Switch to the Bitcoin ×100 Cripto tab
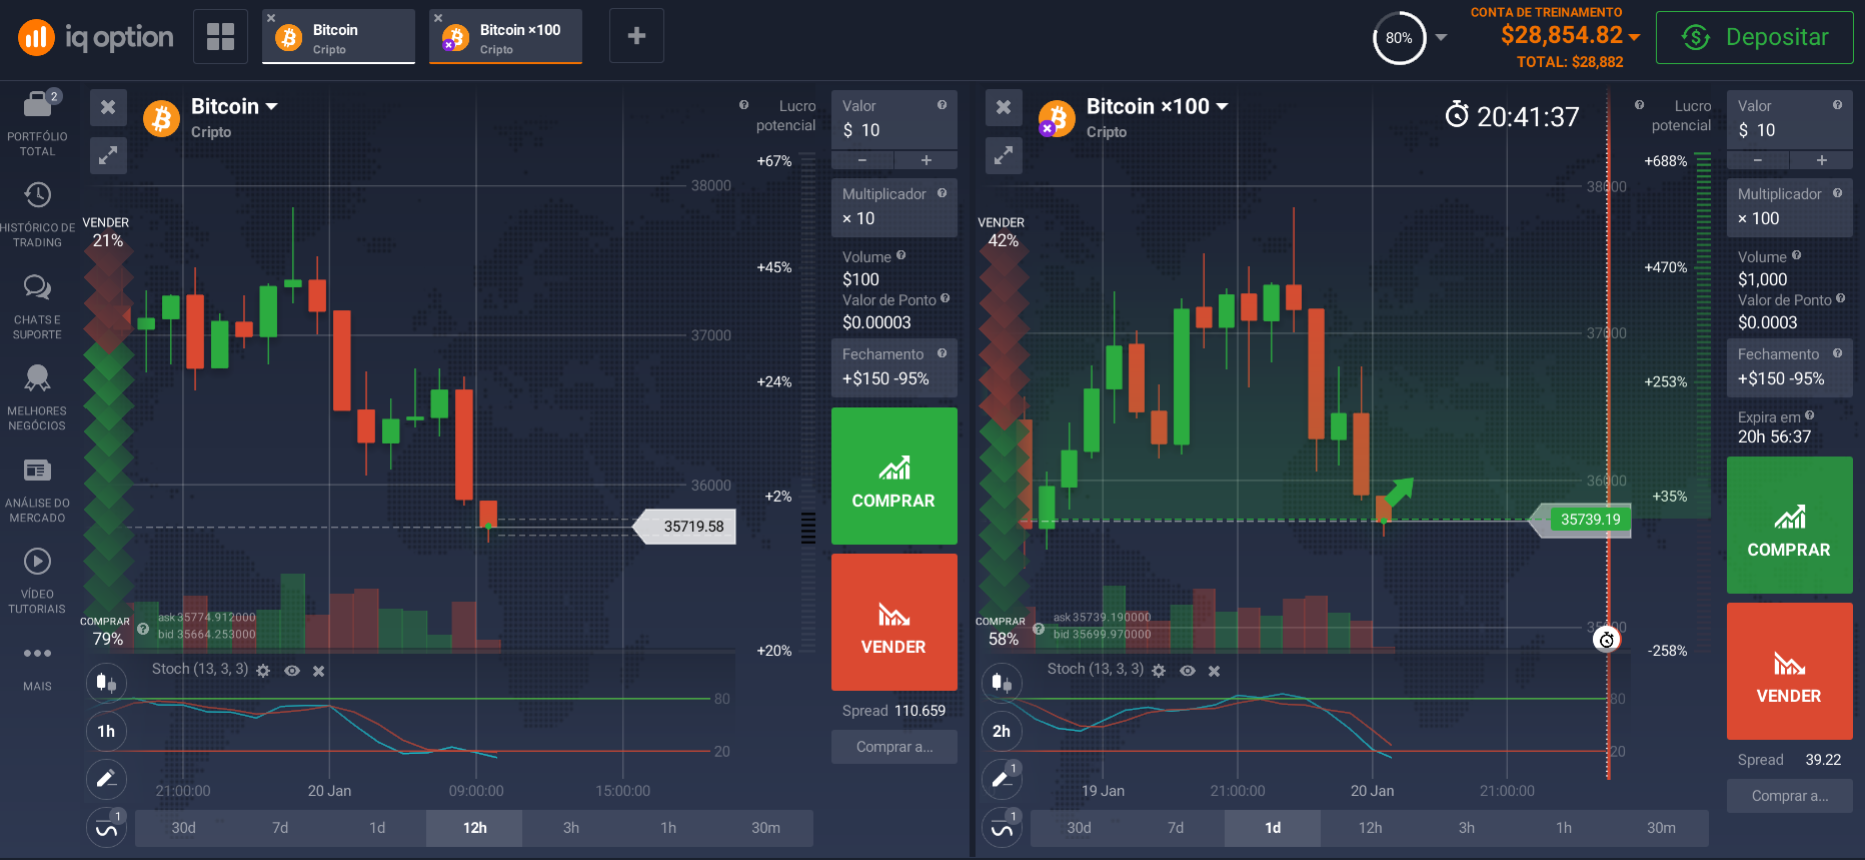This screenshot has height=860, width=1865. (x=505, y=38)
